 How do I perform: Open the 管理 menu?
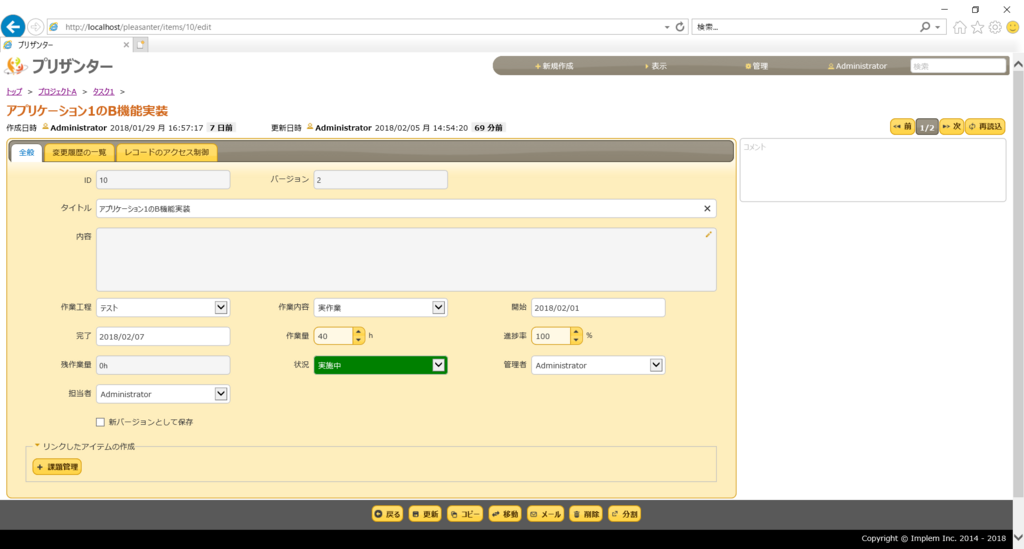coord(756,66)
